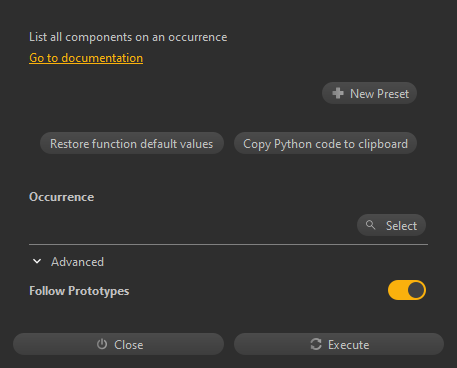Click the magnifier icon beside Select
Viewport: 457px width, 368px height.
point(370,225)
